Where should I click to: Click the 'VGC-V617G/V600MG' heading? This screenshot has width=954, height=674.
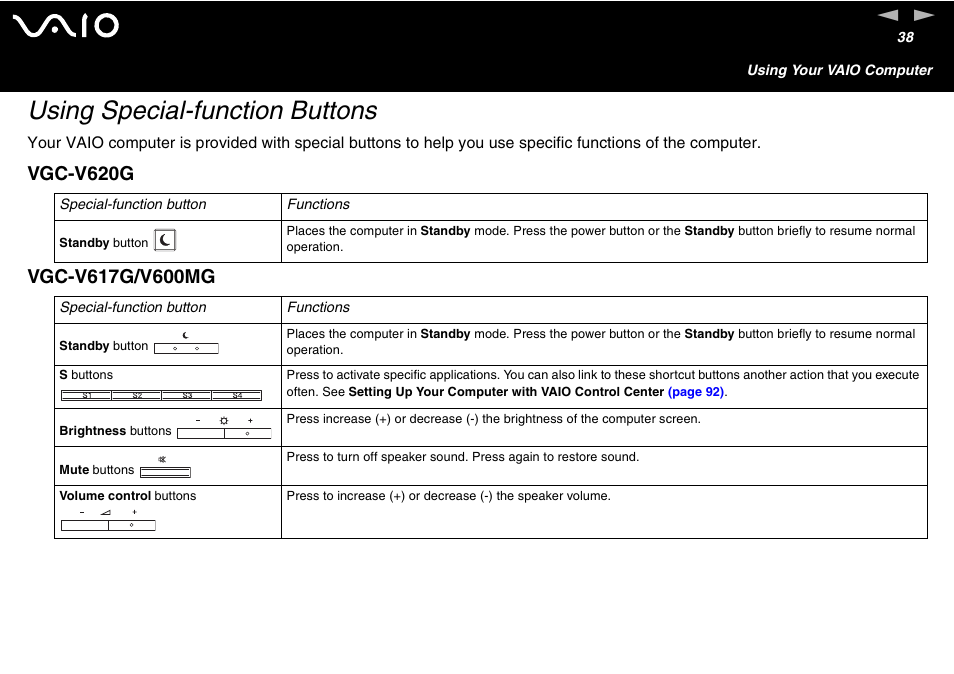click(121, 277)
